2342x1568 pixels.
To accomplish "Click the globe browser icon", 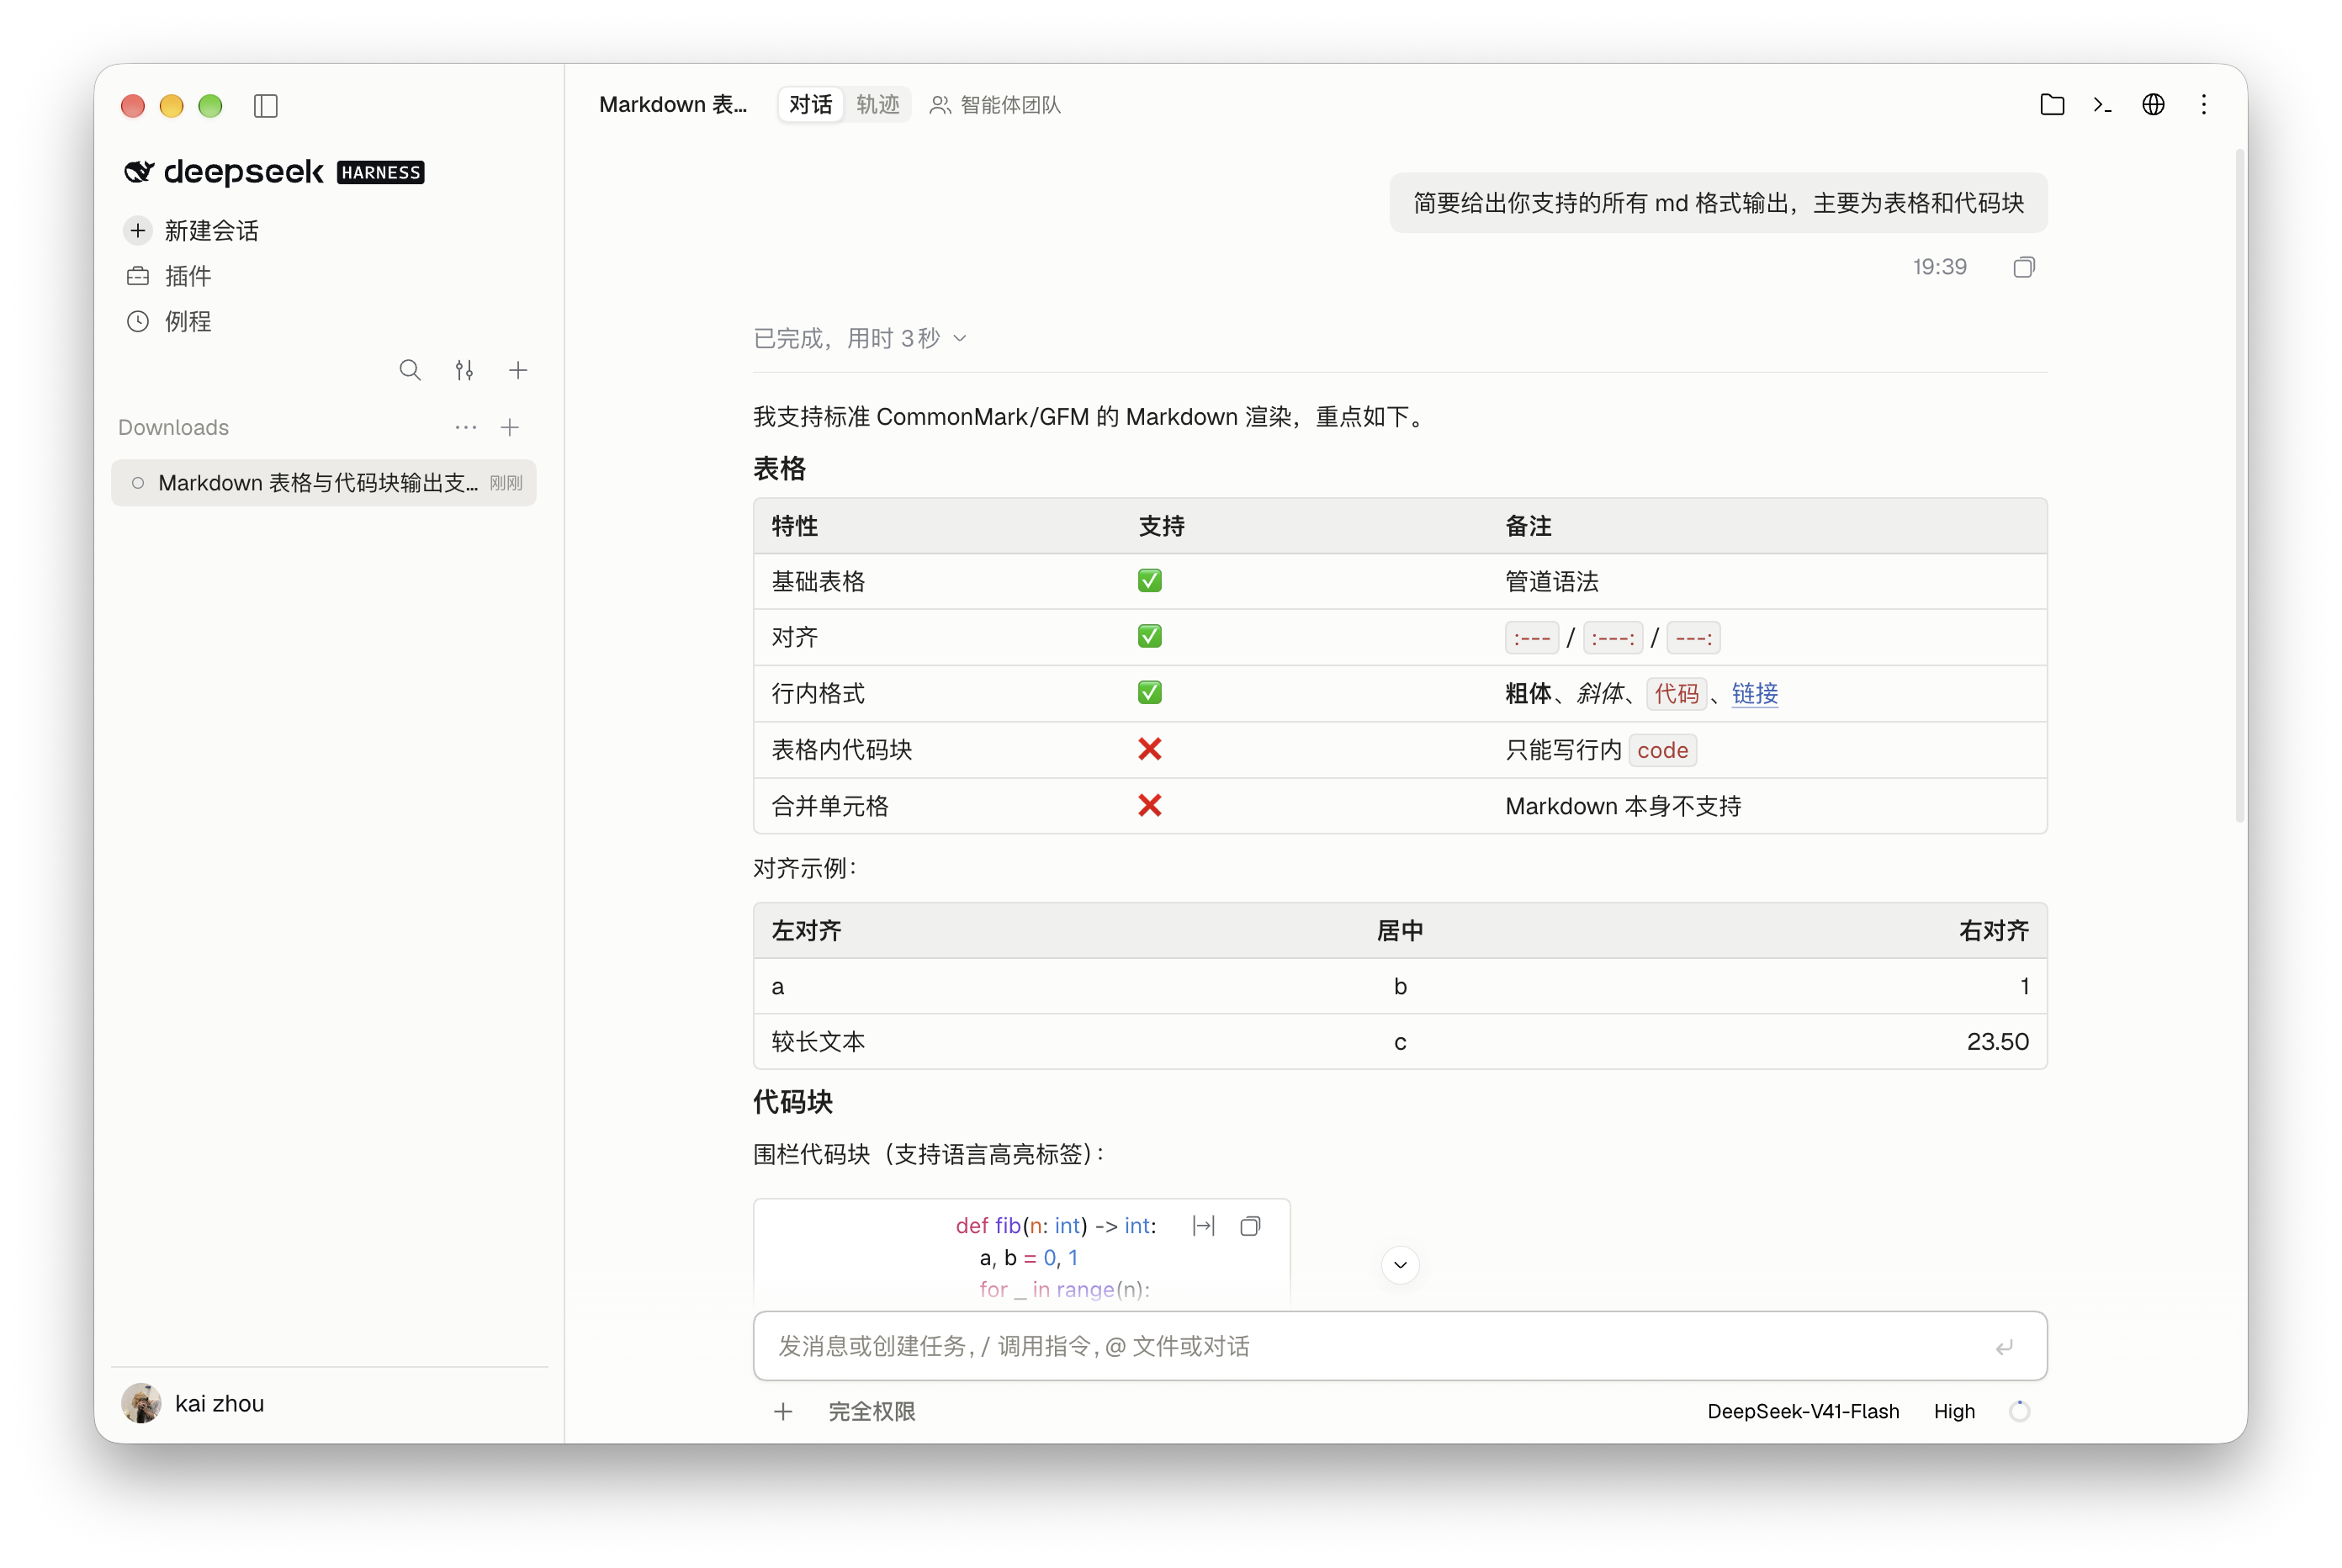I will [2153, 104].
